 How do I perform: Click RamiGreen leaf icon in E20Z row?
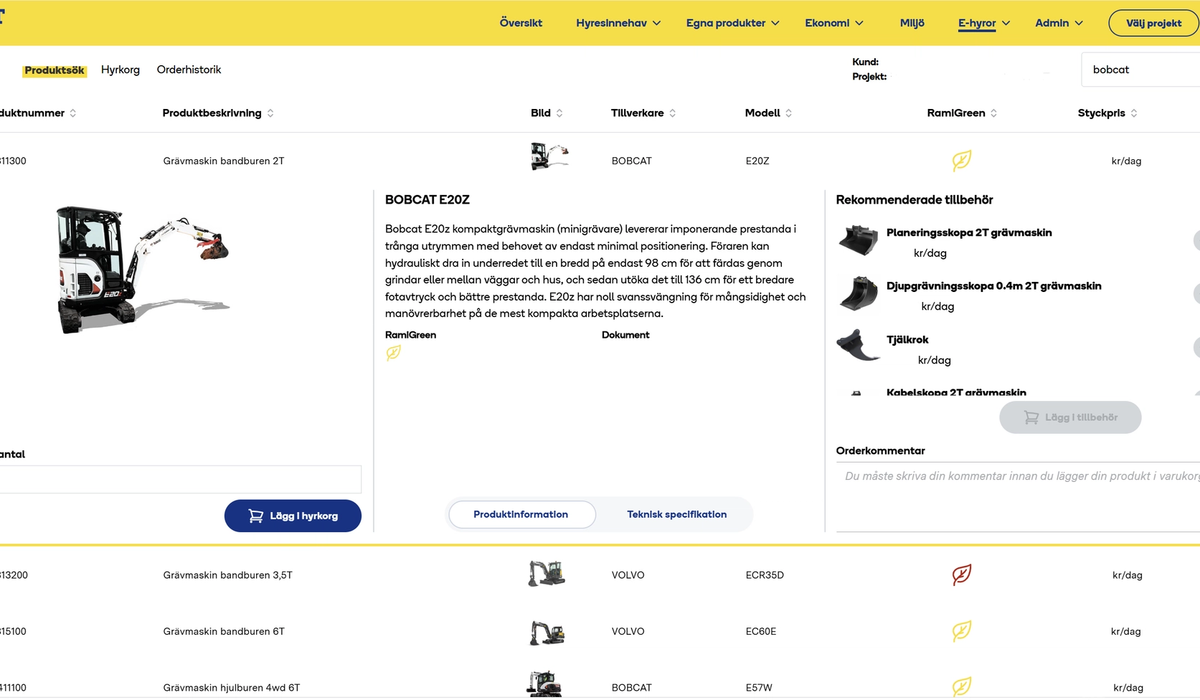pos(962,160)
